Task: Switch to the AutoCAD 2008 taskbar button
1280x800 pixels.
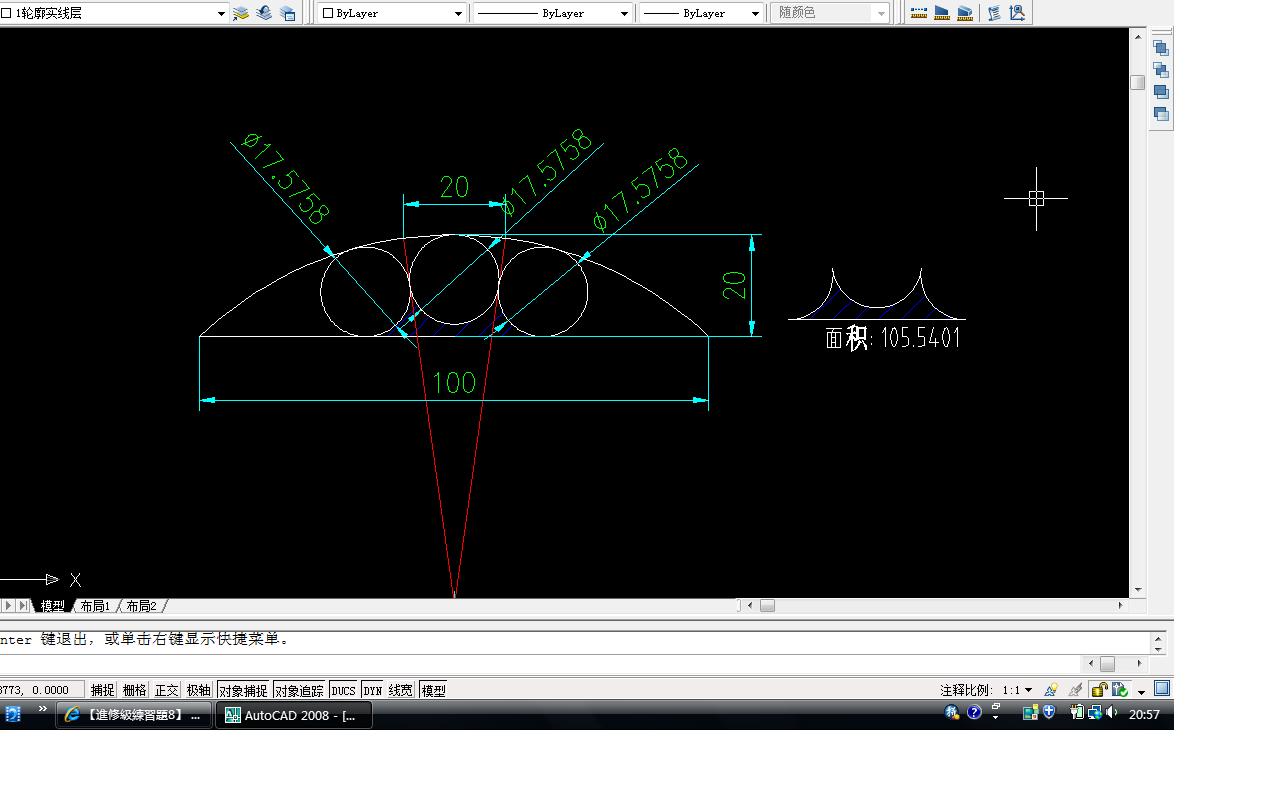Action: pos(294,715)
